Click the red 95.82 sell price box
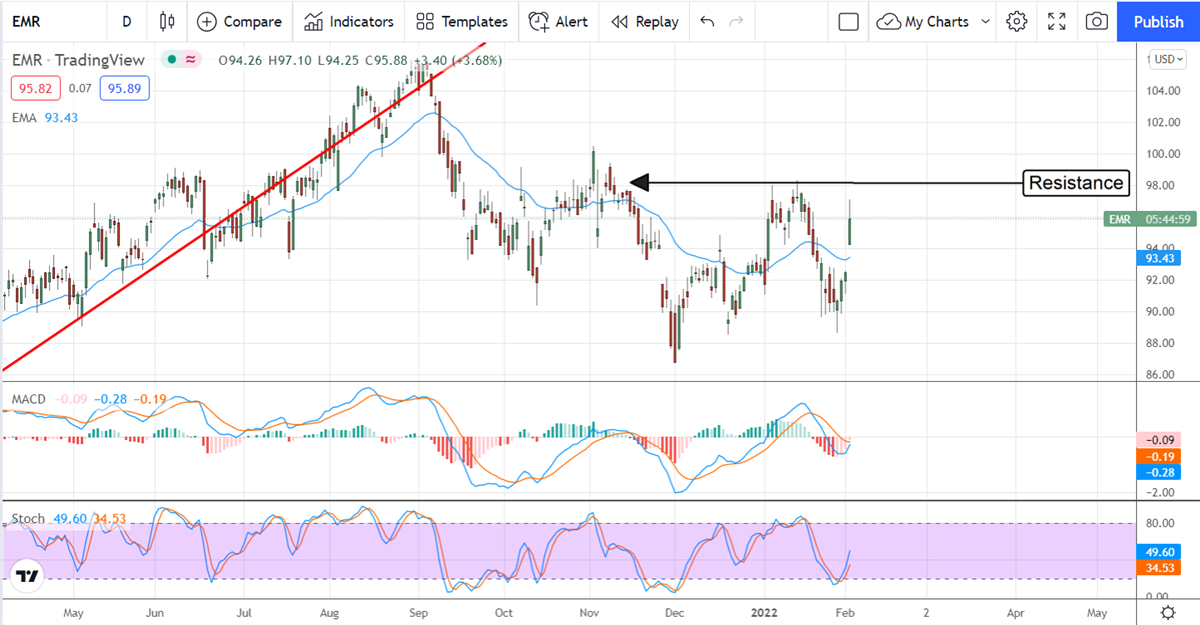Image resolution: width=1200 pixels, height=625 pixels. pos(36,88)
